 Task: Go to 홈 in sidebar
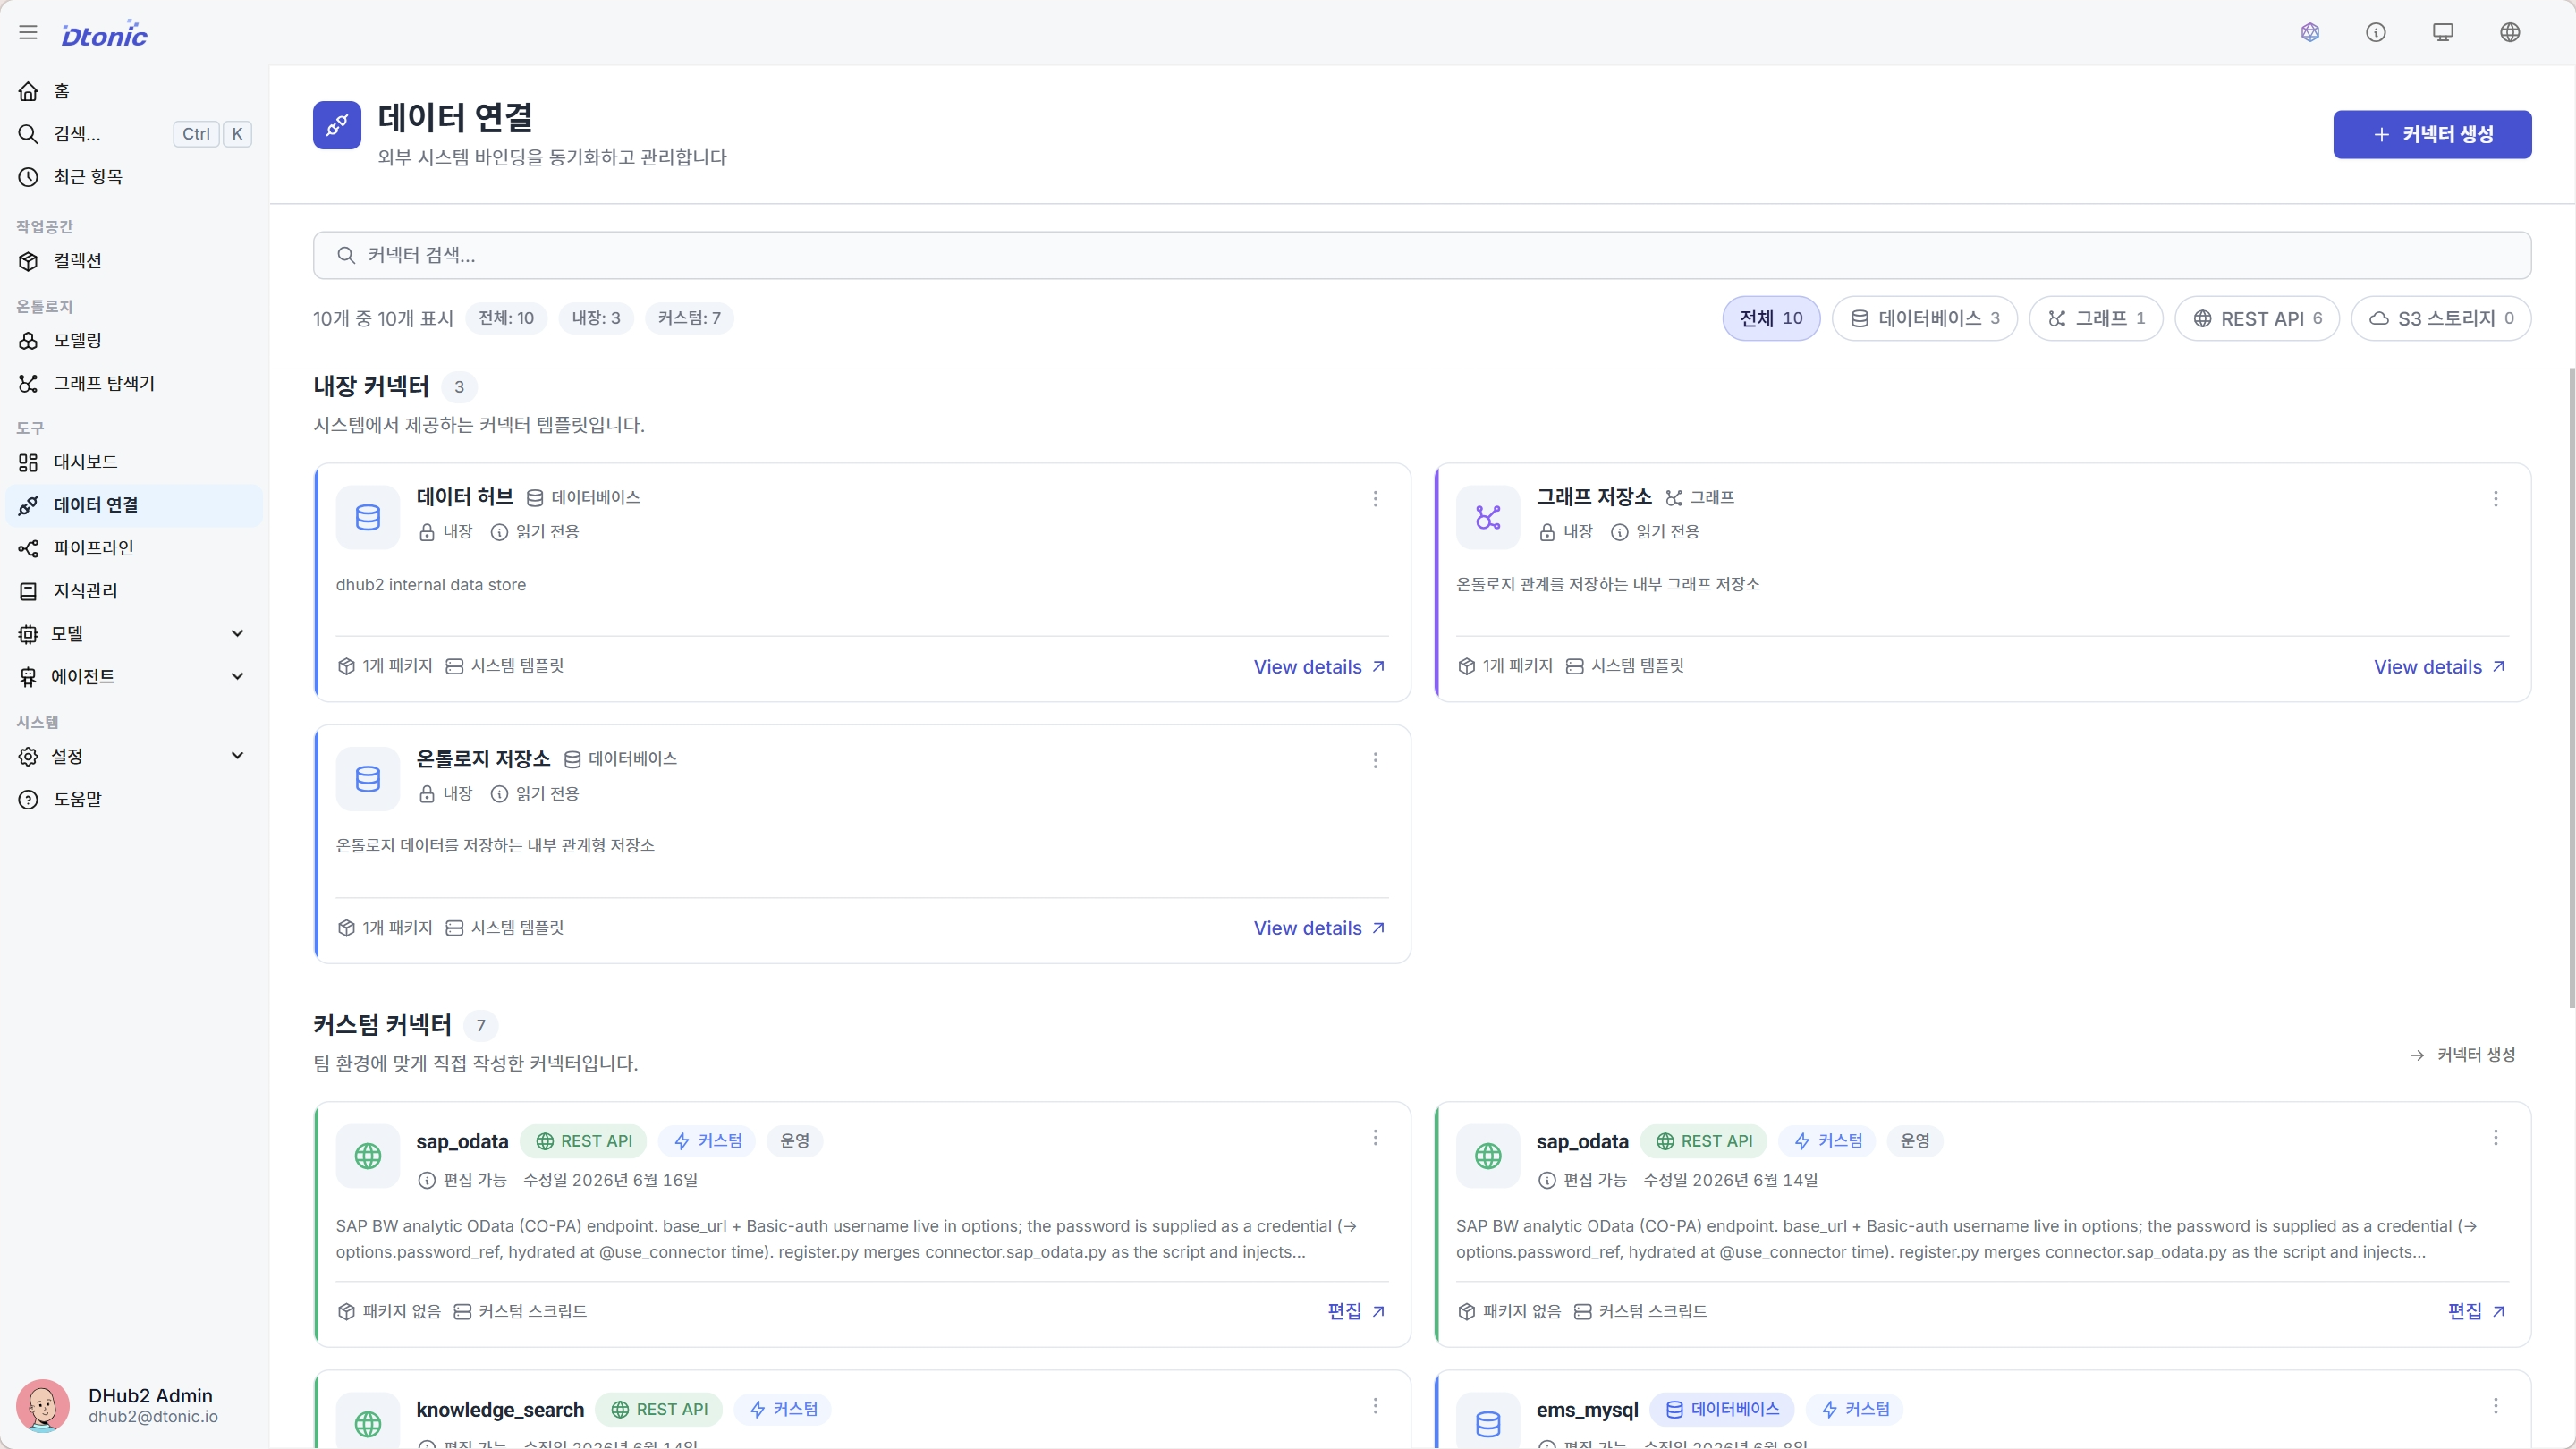coord(134,91)
